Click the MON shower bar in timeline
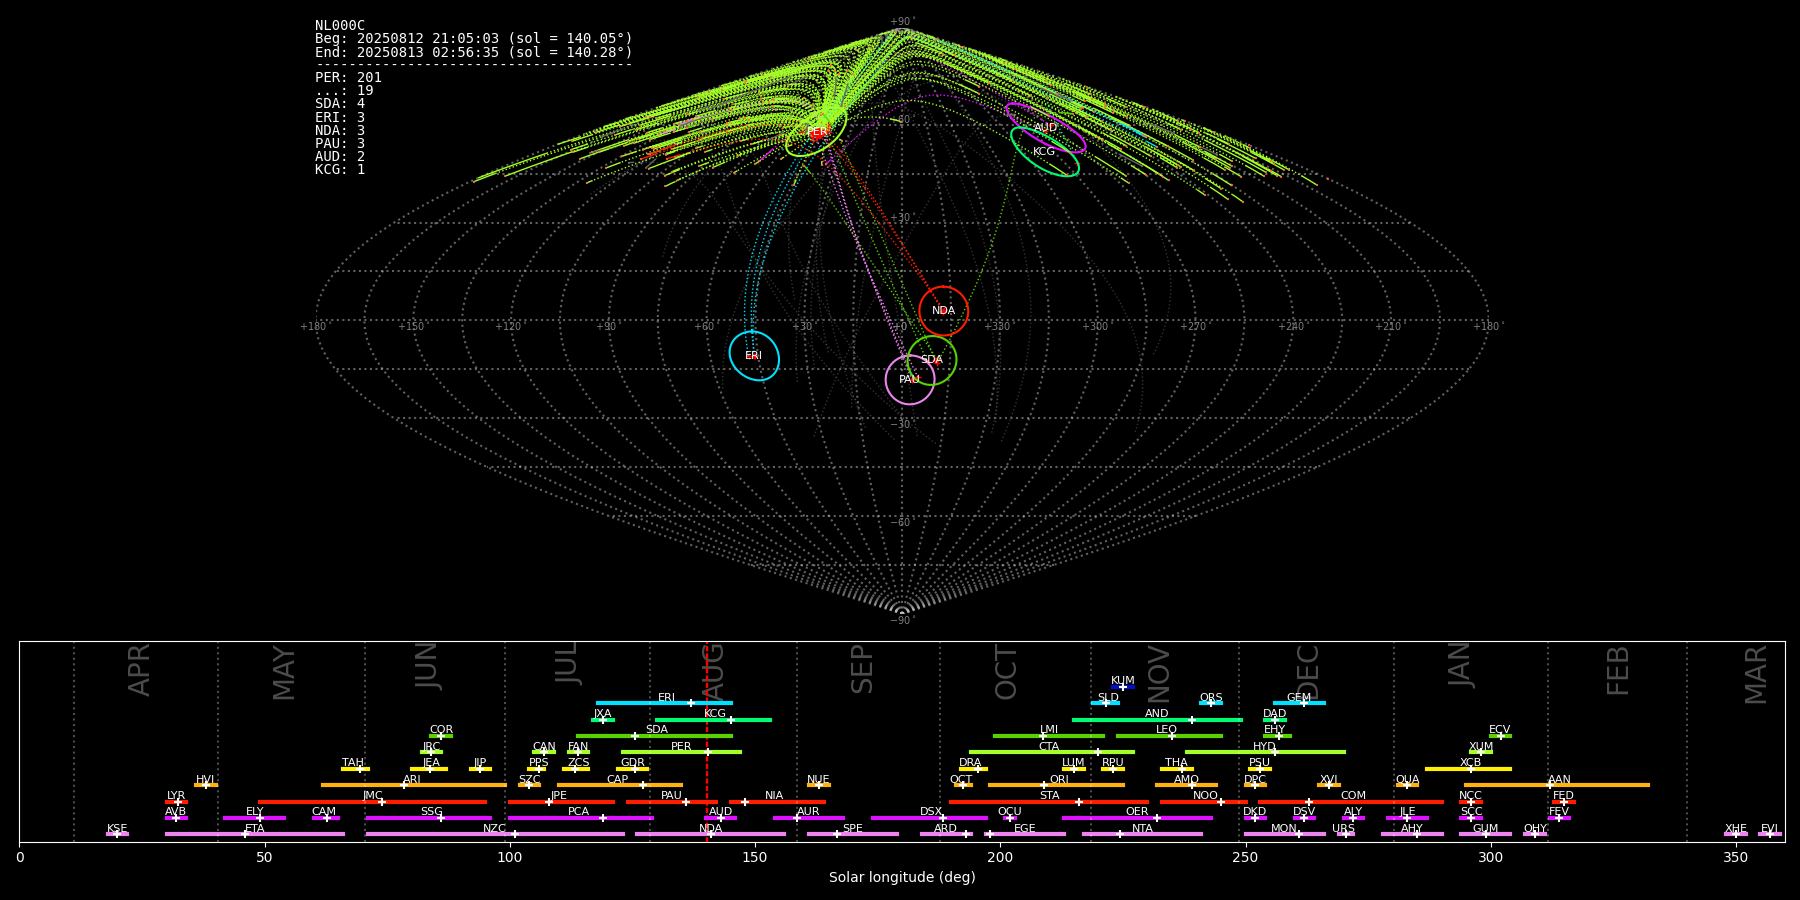Screen dimensions: 1800x900 (1284, 834)
